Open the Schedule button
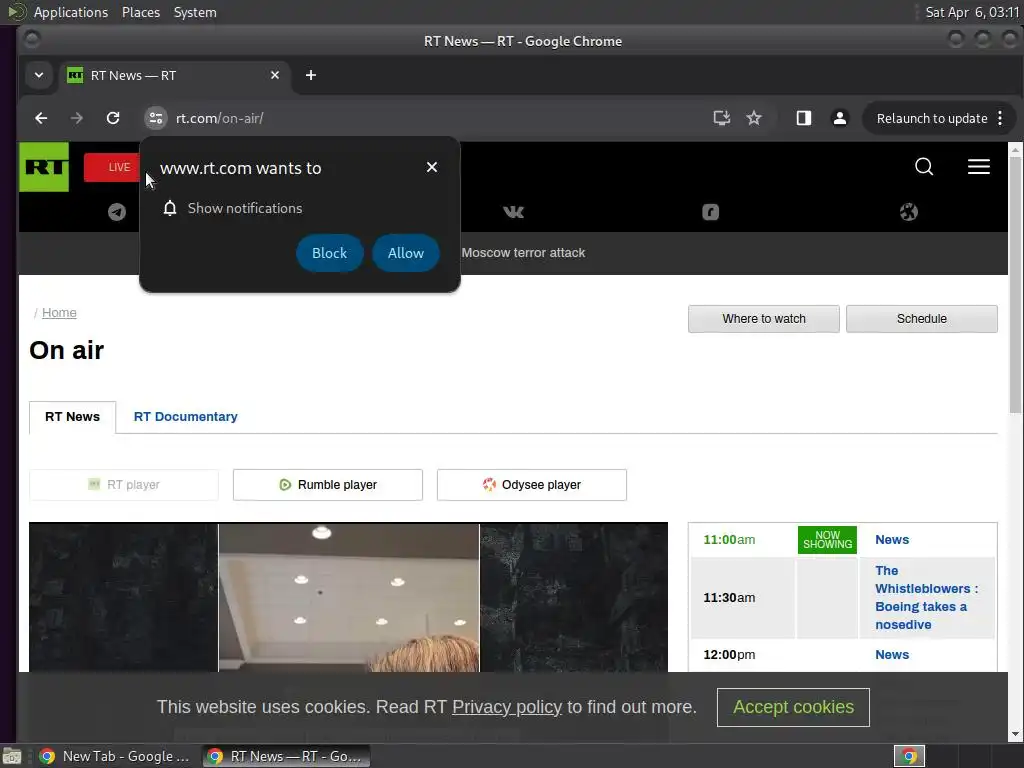This screenshot has width=1024, height=768. (x=921, y=319)
